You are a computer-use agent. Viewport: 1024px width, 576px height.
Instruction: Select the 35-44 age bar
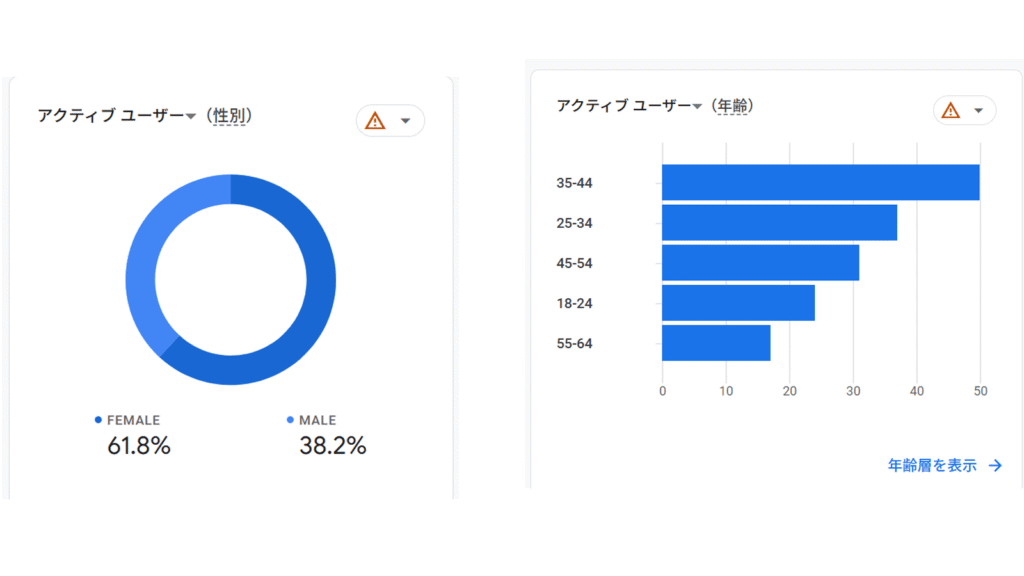click(x=820, y=182)
